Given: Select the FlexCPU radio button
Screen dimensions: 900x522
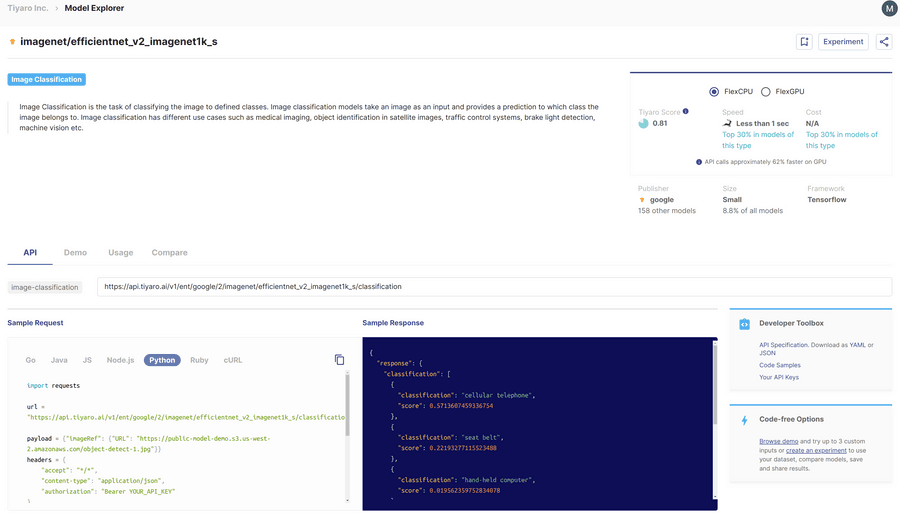Looking at the screenshot, I should click(714, 92).
